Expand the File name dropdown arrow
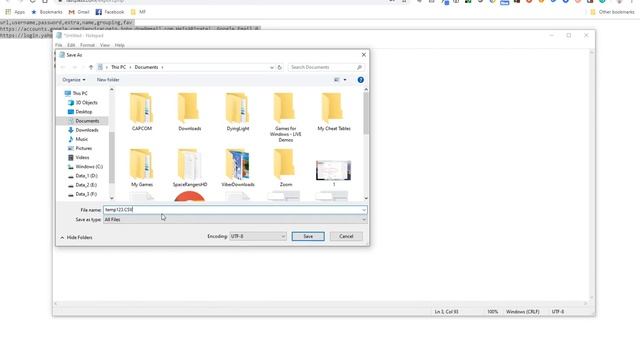The image size is (640, 360). coord(364,210)
